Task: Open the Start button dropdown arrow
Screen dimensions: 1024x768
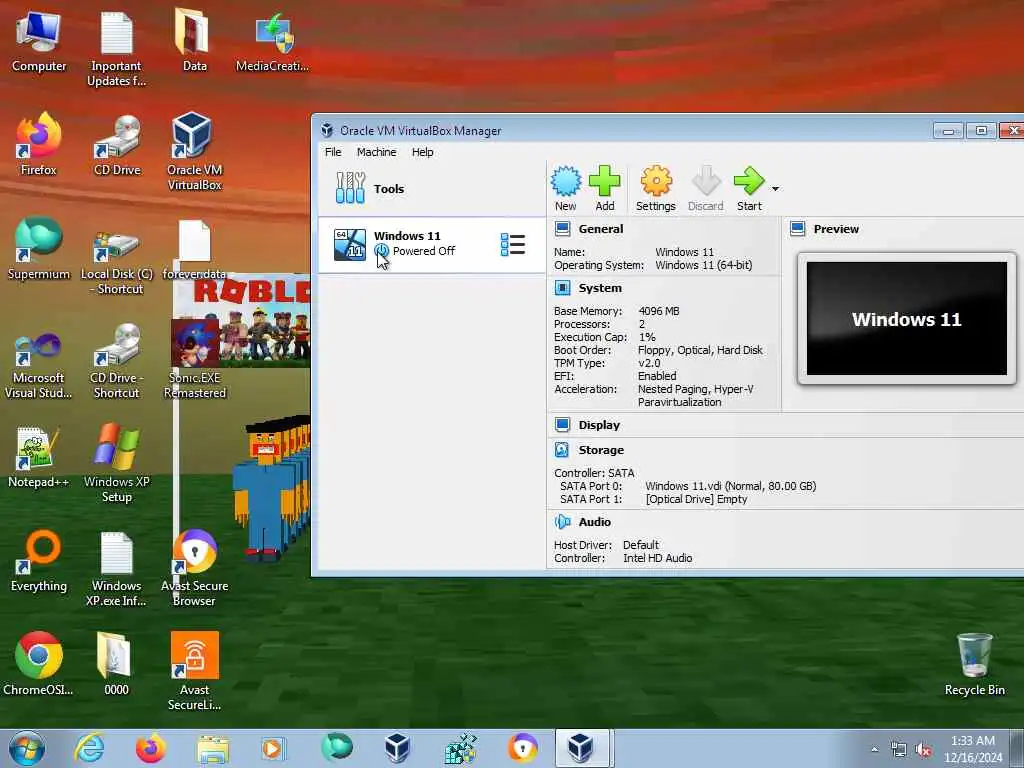Action: (775, 189)
